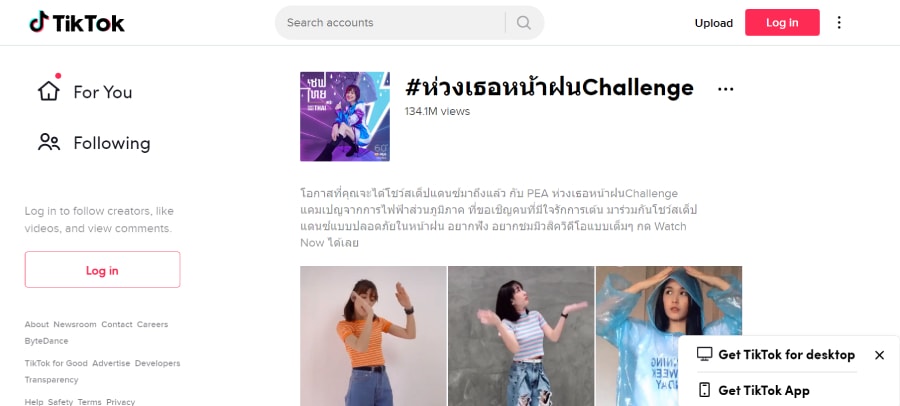Click the For You home icon
The image size is (900, 406).
coord(49,91)
